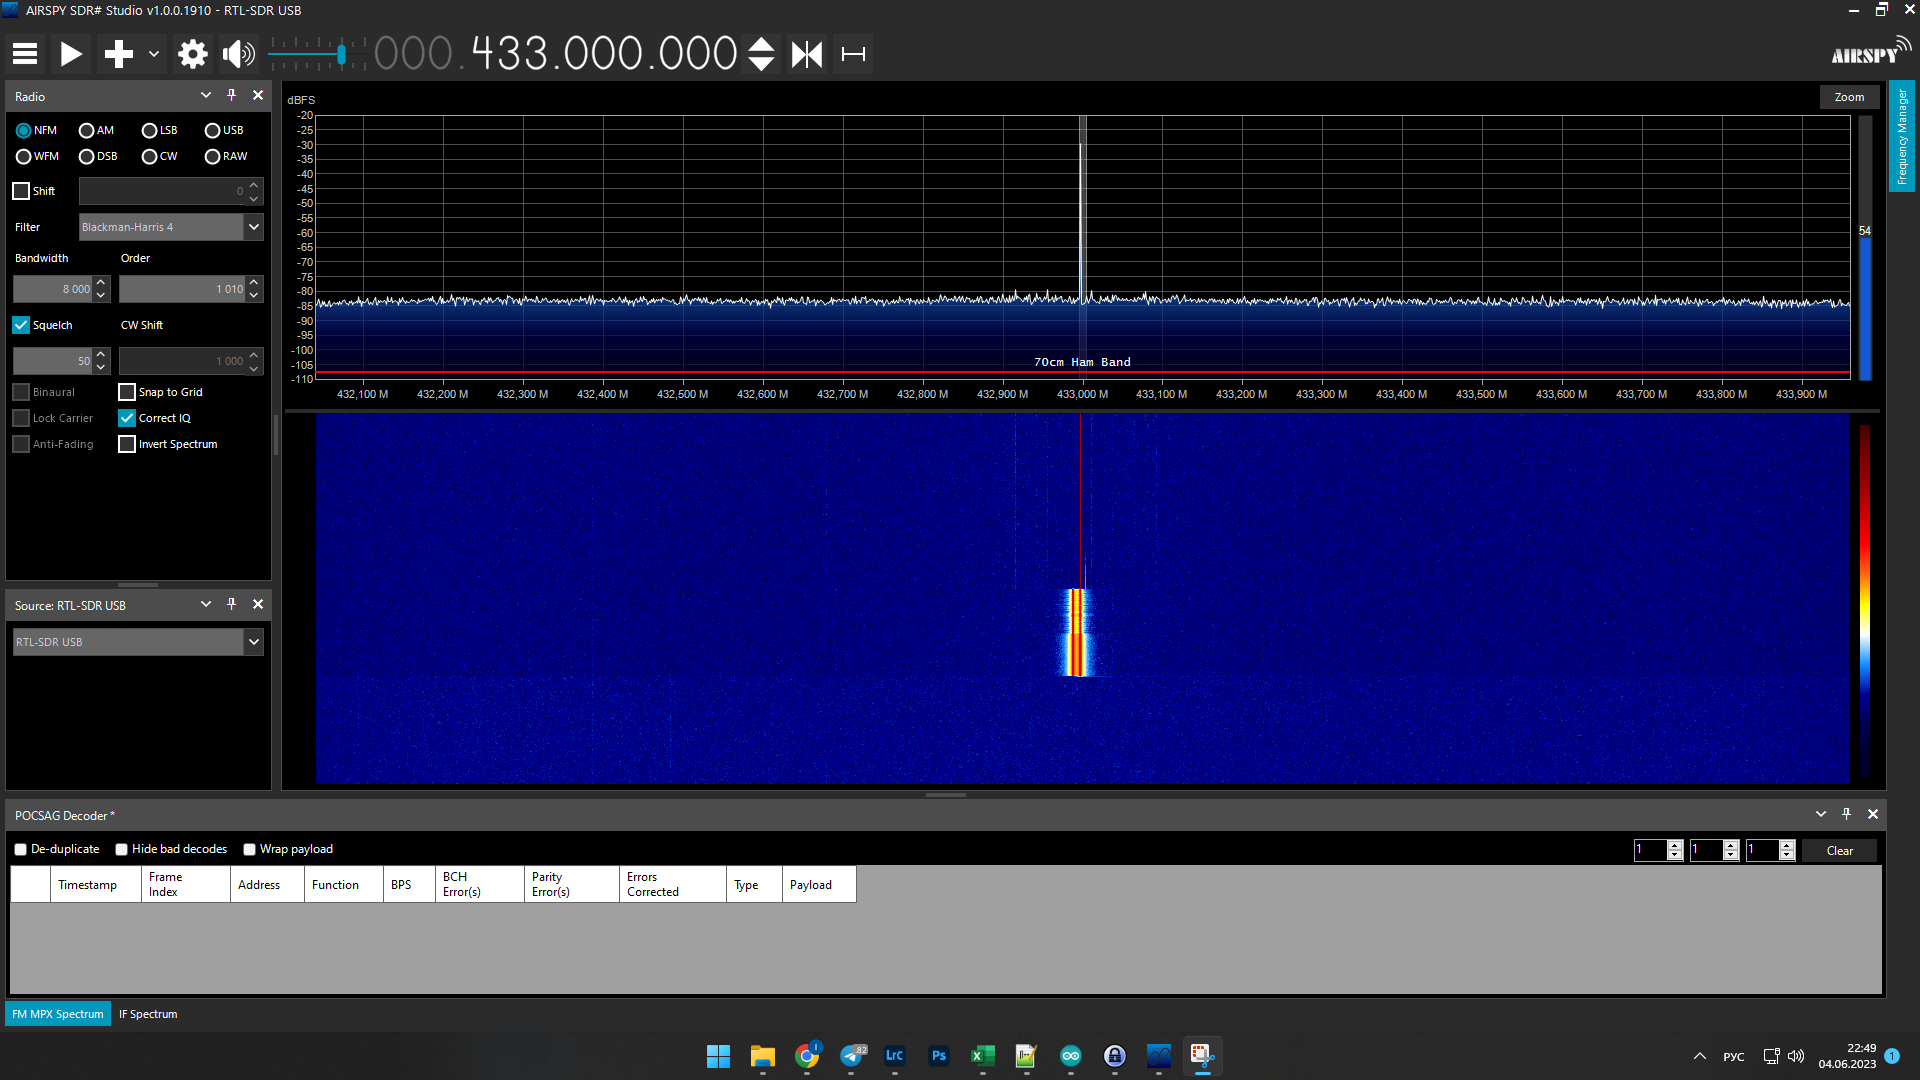This screenshot has width=1920, height=1080.
Task: Open the Frequency Manager side tab
Action: point(1902,136)
